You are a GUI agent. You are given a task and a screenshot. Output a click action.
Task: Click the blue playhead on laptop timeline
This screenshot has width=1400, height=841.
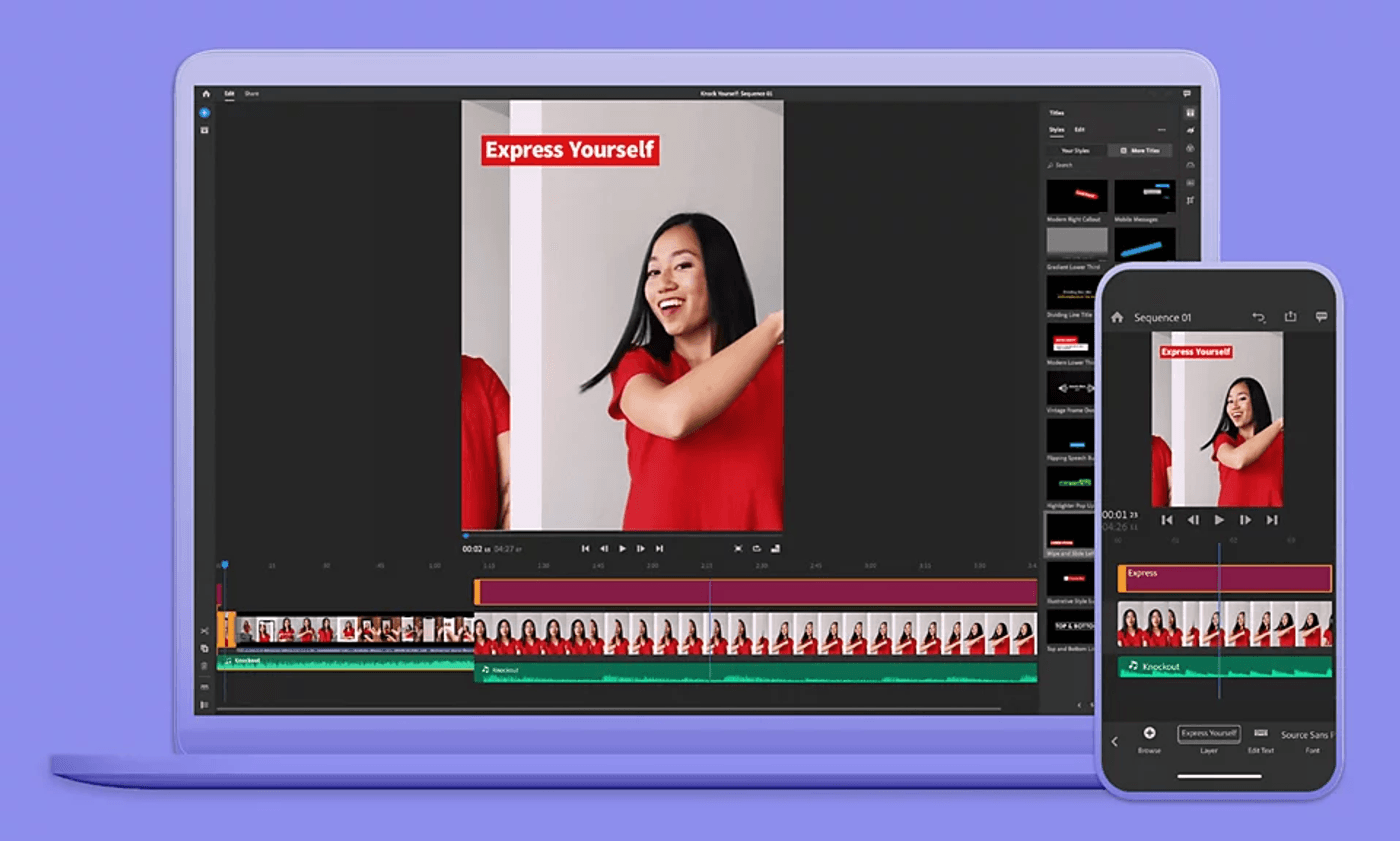[x=225, y=565]
